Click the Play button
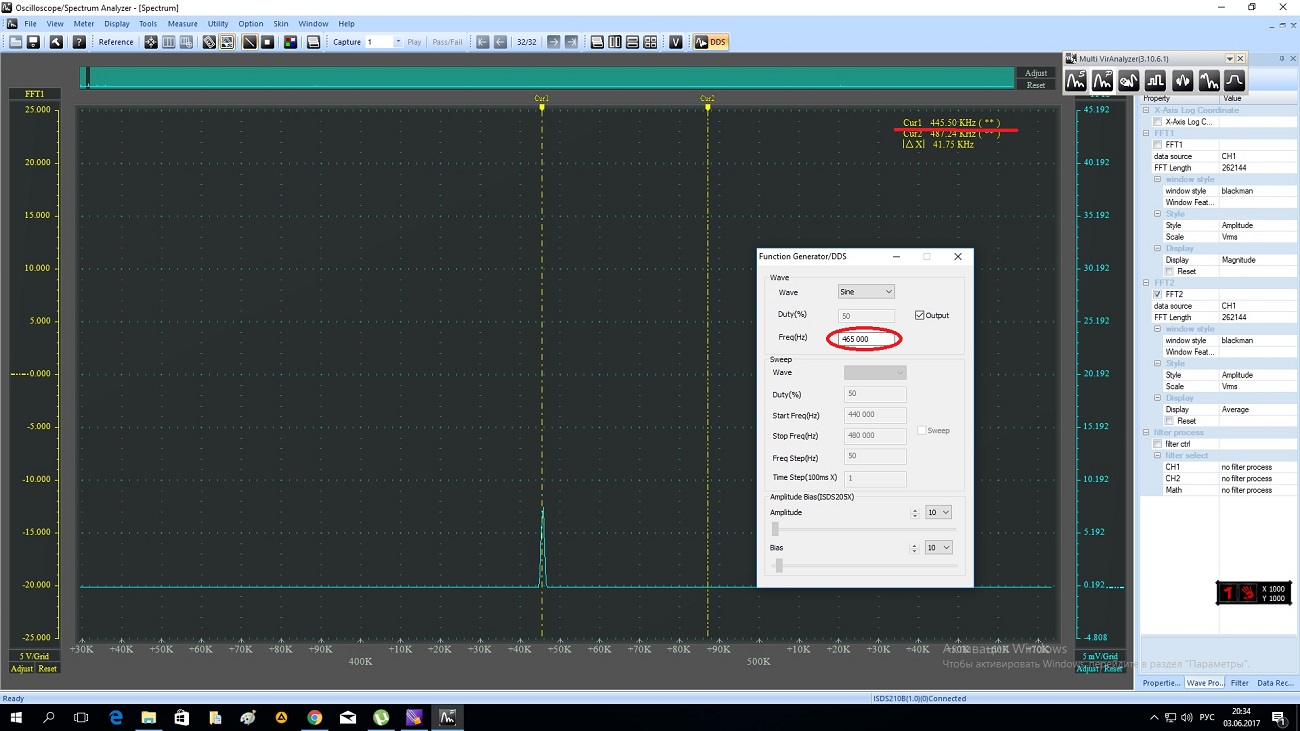This screenshot has width=1300, height=731. click(x=414, y=42)
